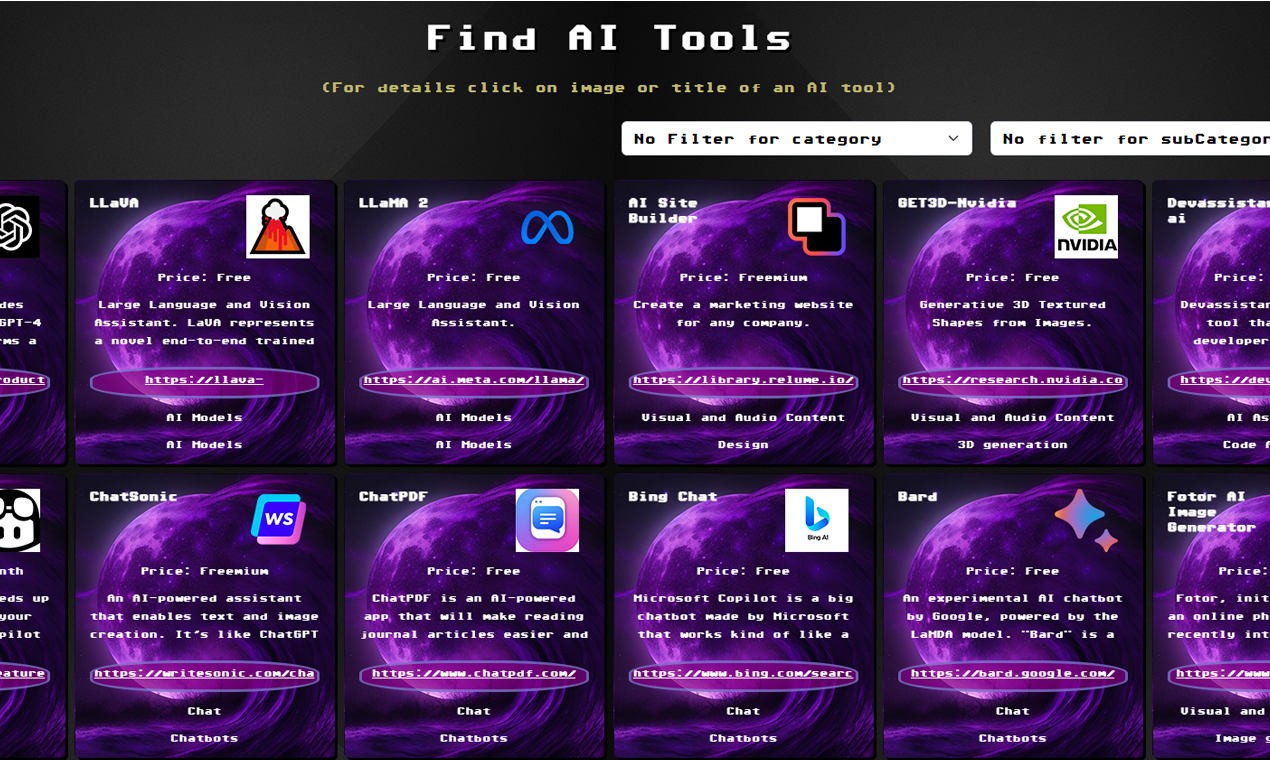
Task: Click 'Price: Freemium' on AI Site Builder
Action: click(743, 278)
